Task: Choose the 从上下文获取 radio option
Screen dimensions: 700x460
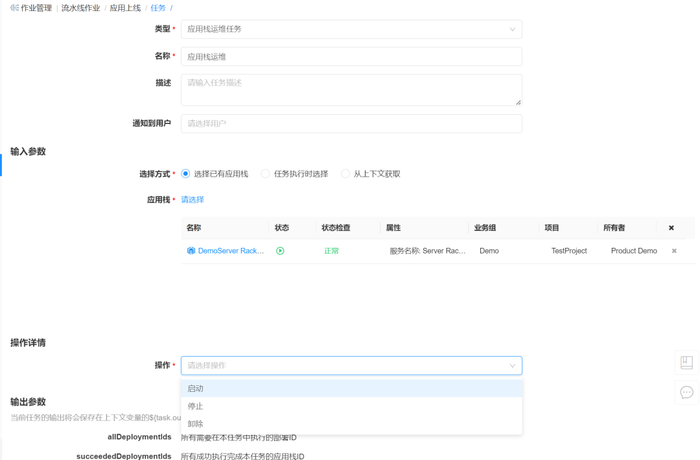Action: click(346, 174)
